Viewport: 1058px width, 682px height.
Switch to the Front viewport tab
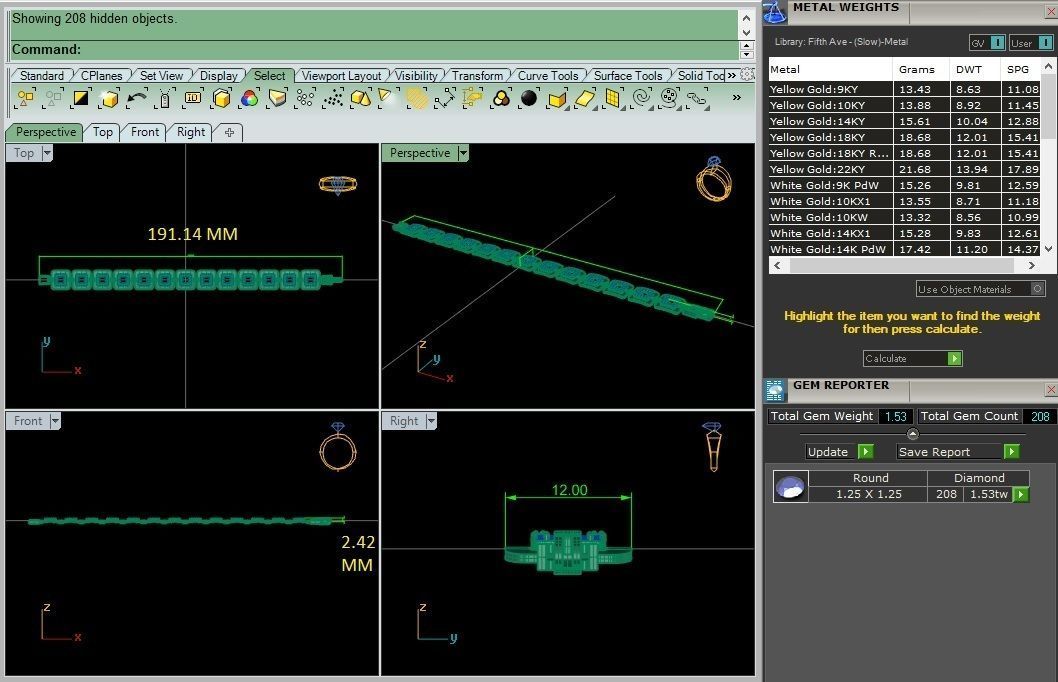pos(145,132)
